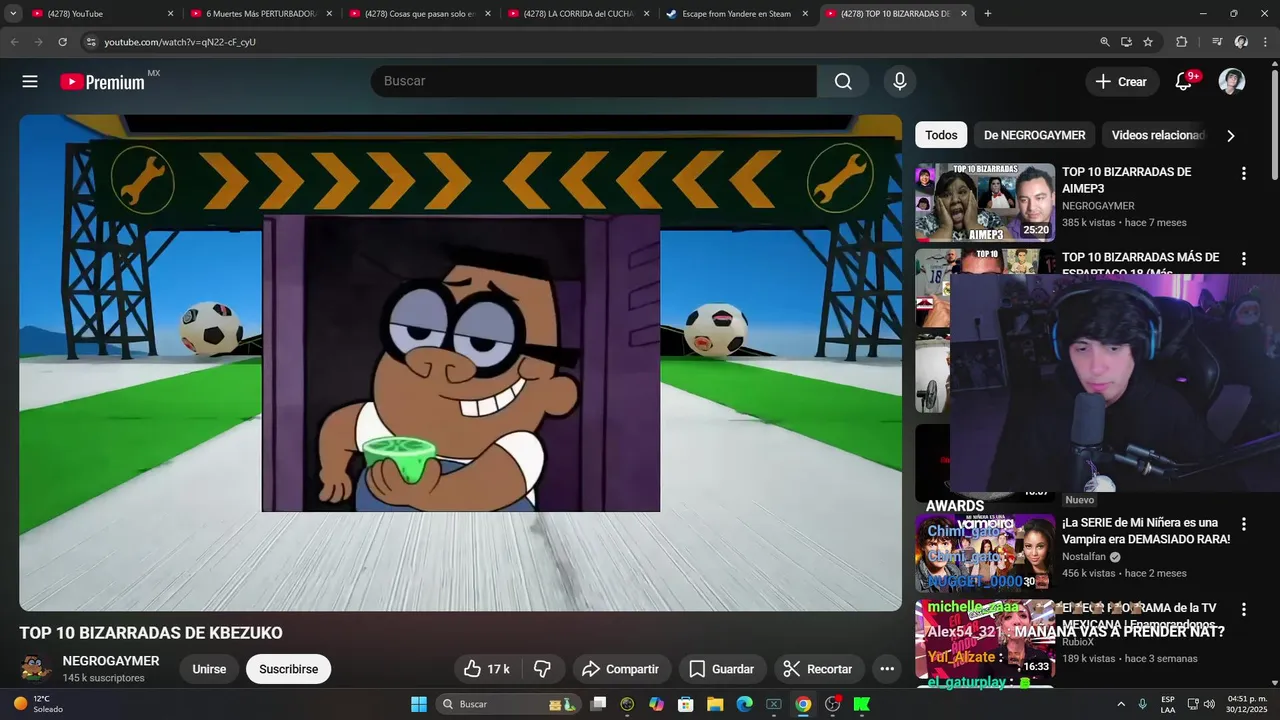Image resolution: width=1280 pixels, height=720 pixels.
Task: Open more actions ellipsis below video
Action: [887, 669]
